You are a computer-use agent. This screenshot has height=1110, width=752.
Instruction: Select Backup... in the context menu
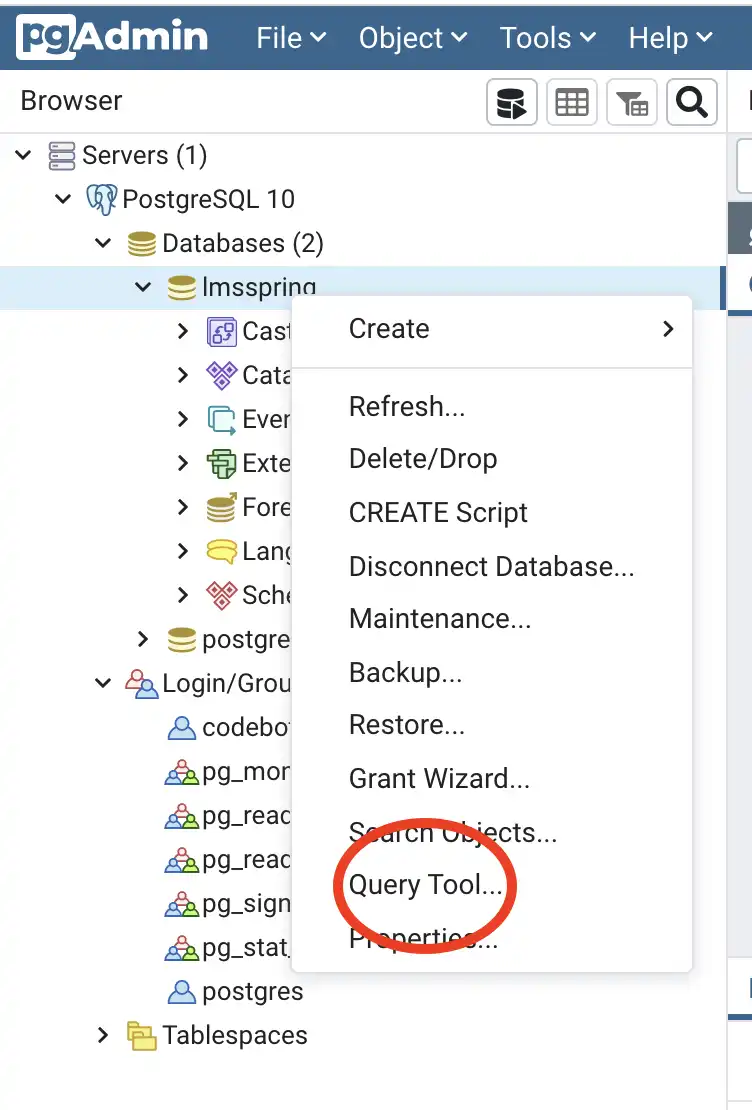click(x=405, y=673)
